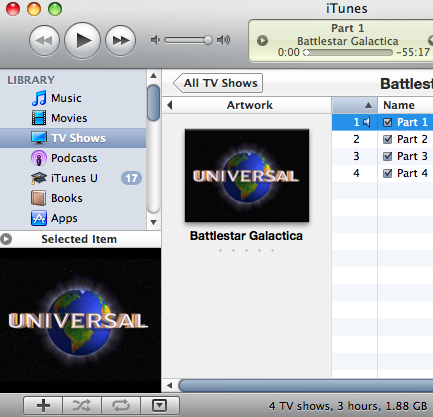This screenshot has height=417, width=433.
Task: Click the track number 2 cell
Action: pos(356,139)
